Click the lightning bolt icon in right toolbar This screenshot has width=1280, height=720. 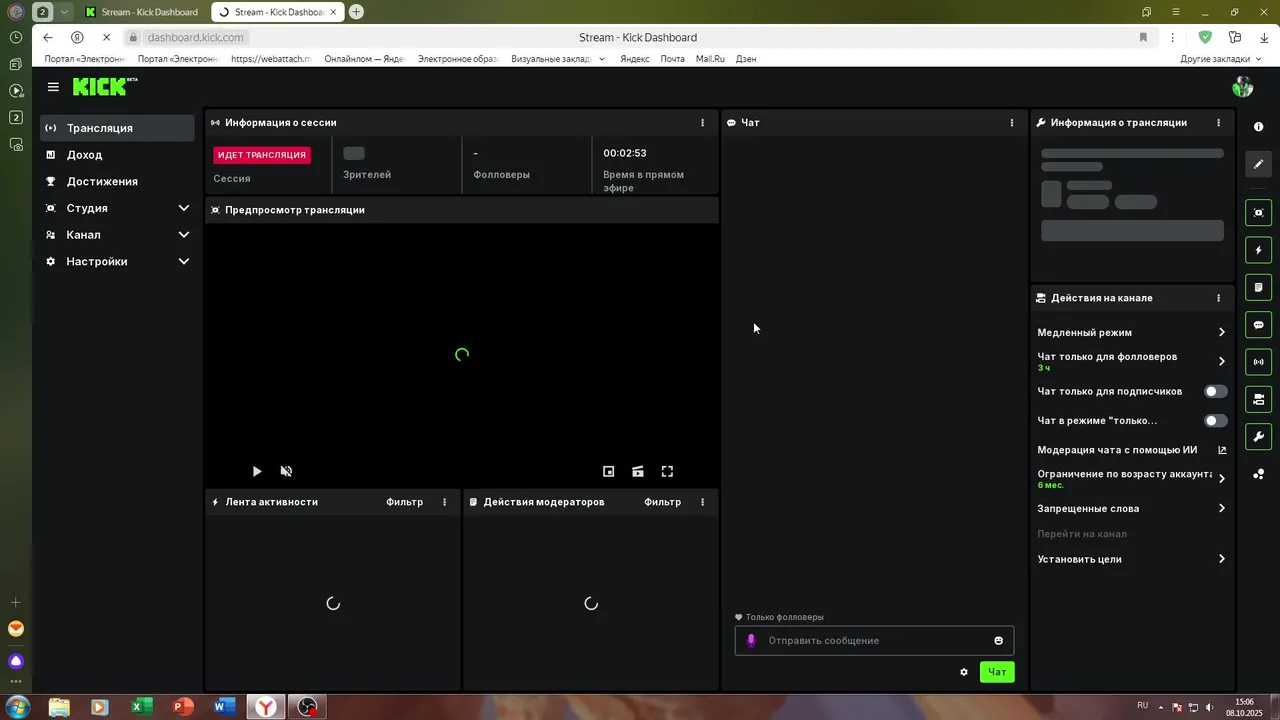coord(1259,250)
